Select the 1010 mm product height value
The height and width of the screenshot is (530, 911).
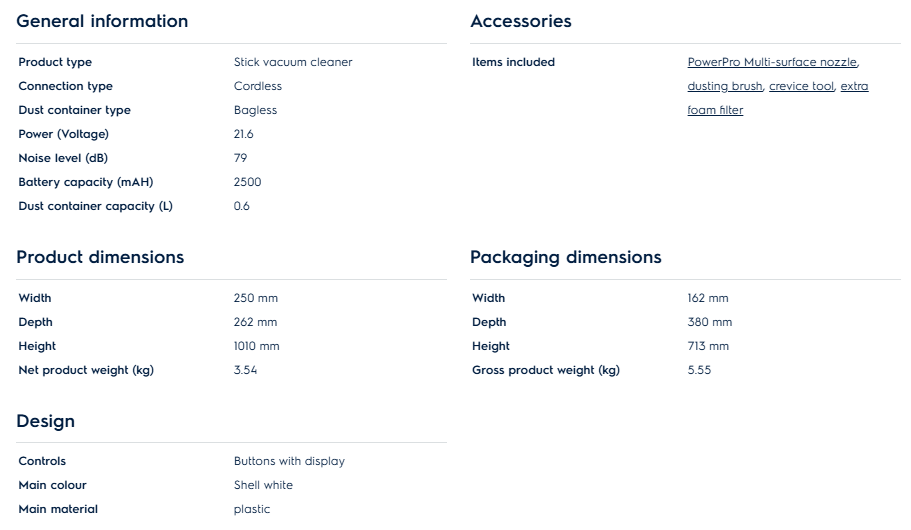(x=257, y=346)
